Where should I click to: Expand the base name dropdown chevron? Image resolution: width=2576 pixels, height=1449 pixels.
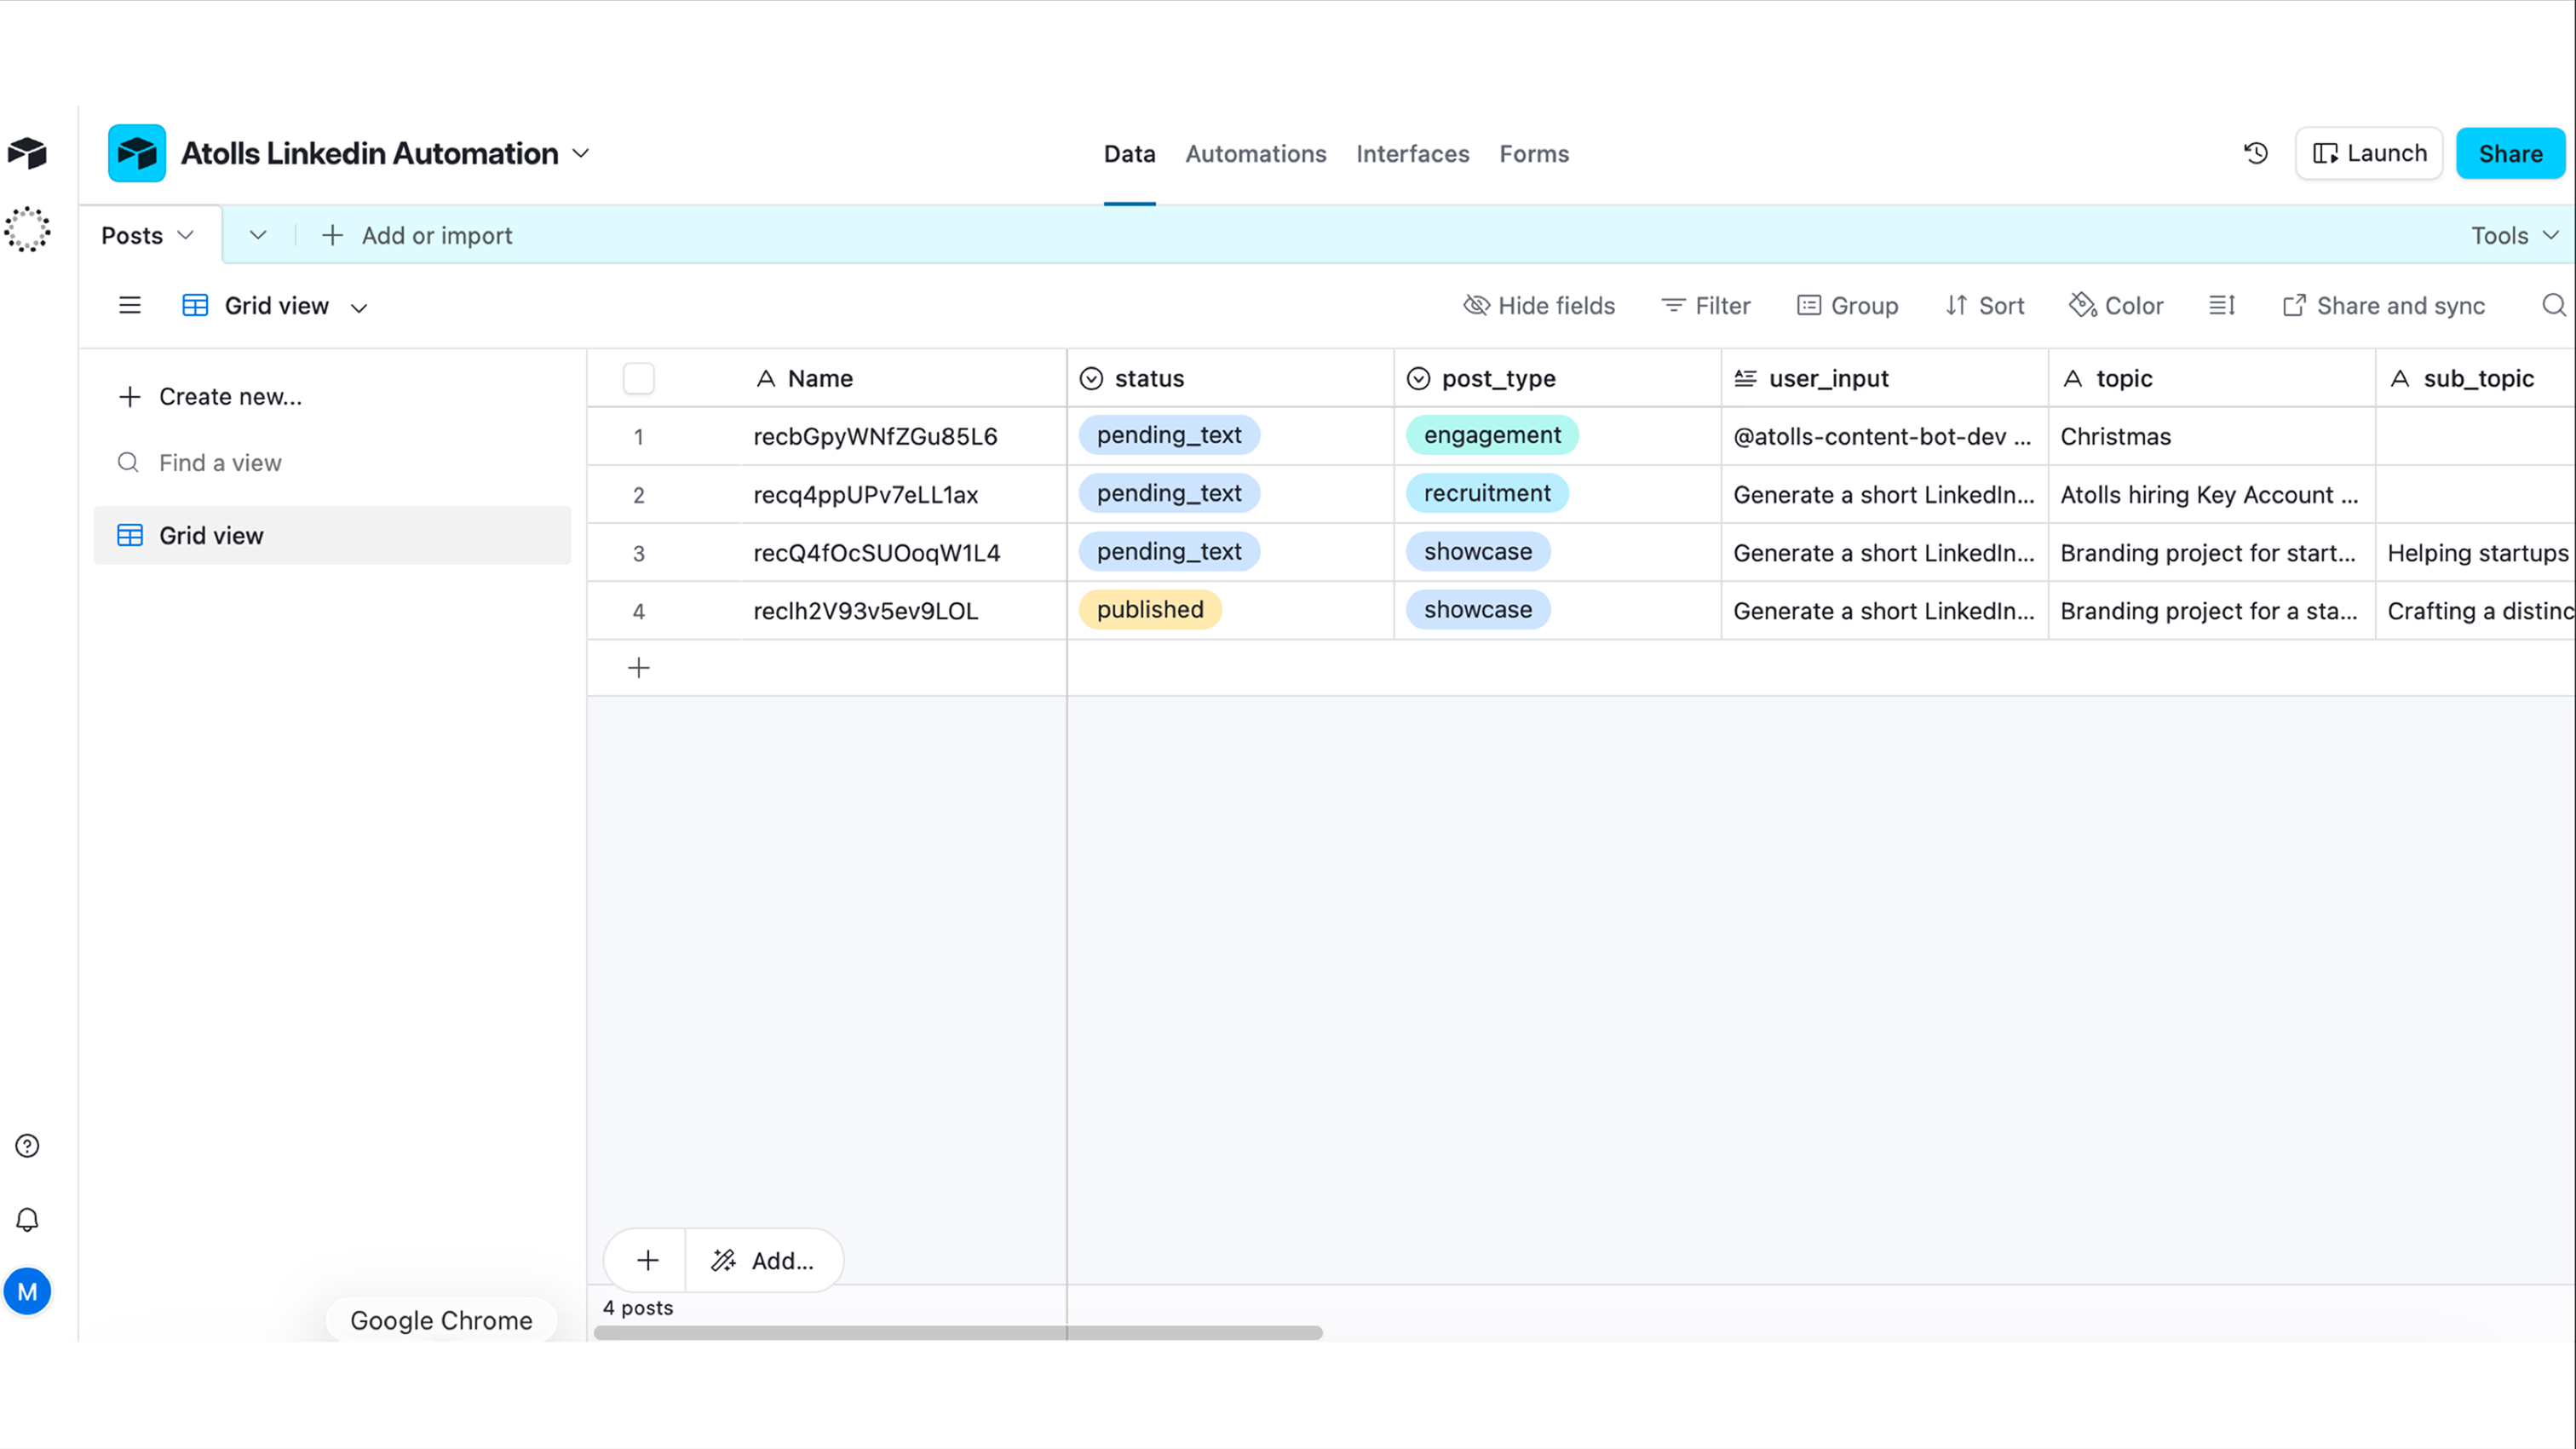point(581,153)
